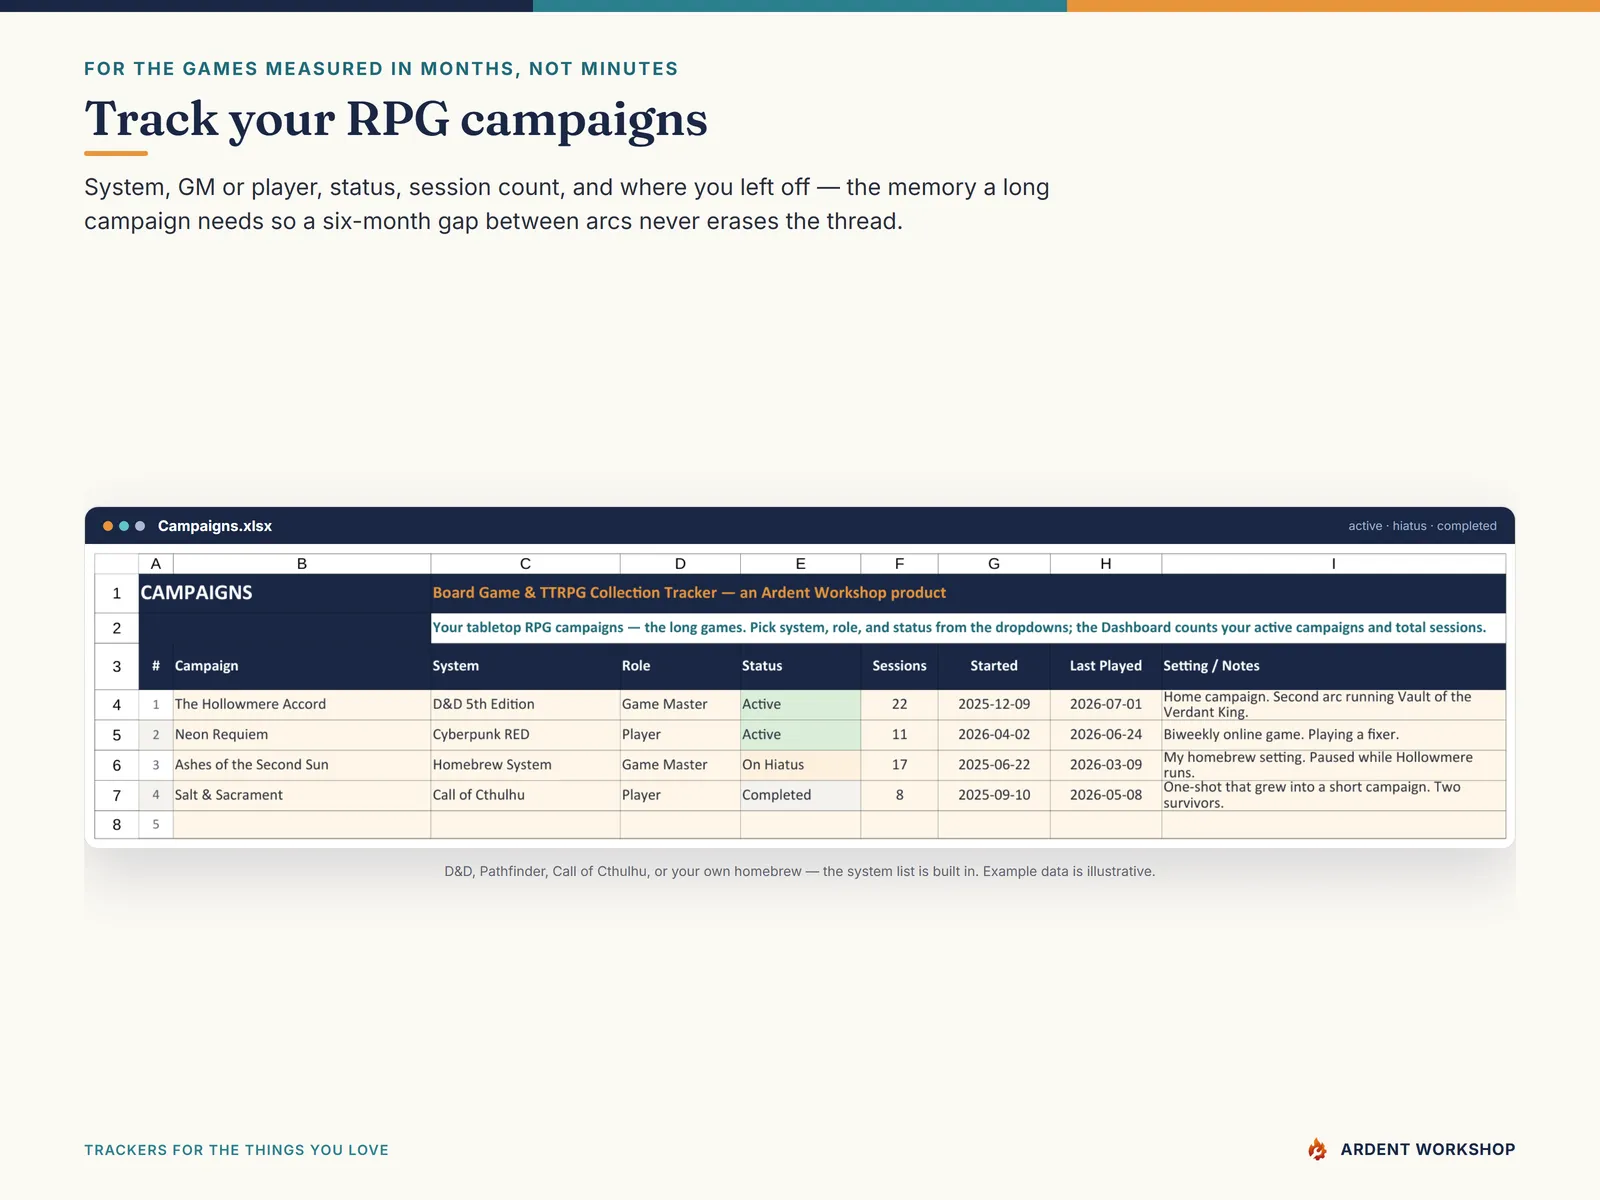Click started date 2026-04-02

[x=994, y=735]
